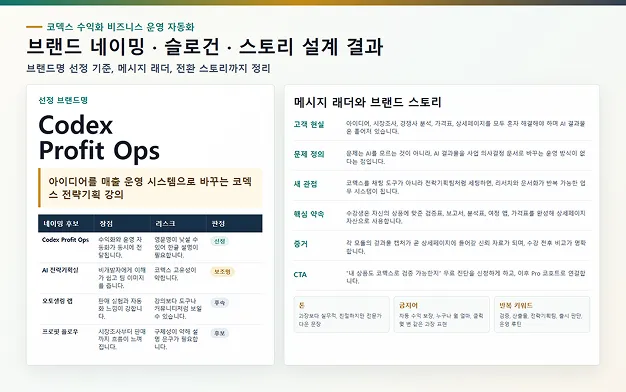626x392 pixels.
Task: Click the '증거' ladder label
Action: point(301,244)
